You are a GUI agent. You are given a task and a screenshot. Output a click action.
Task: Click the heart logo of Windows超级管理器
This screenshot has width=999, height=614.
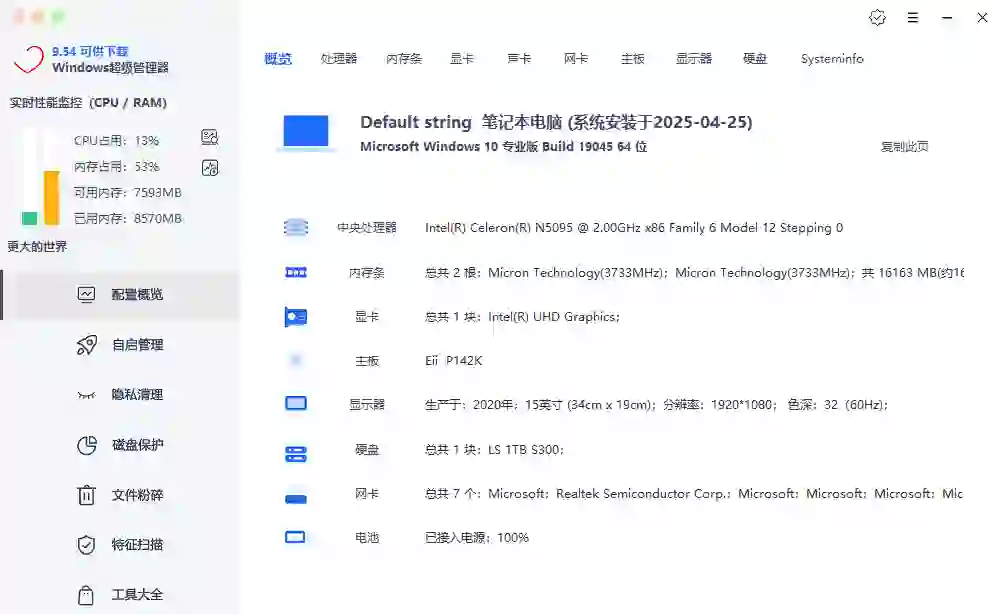pos(29,59)
